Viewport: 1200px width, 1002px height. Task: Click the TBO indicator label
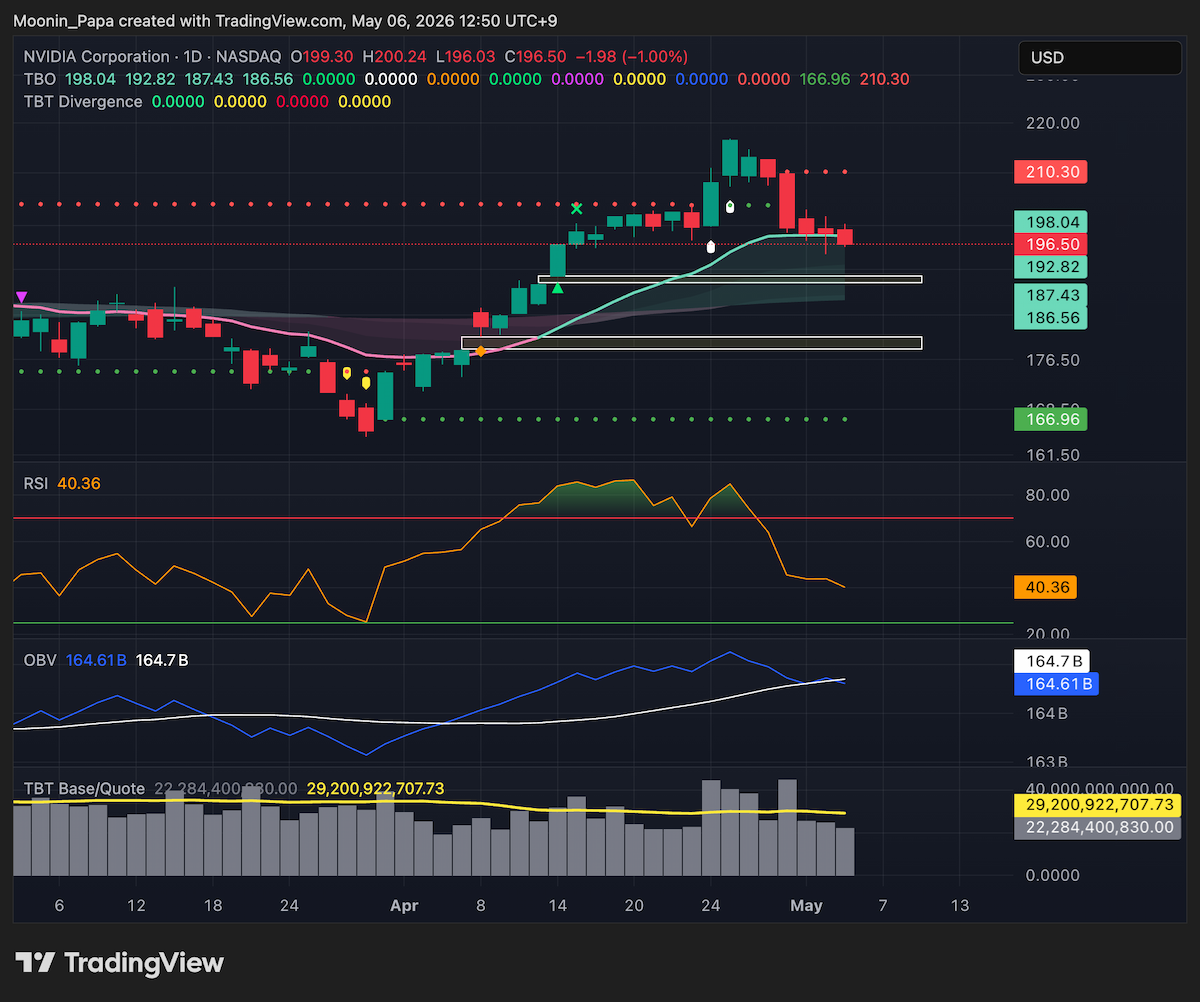pyautogui.click(x=39, y=79)
